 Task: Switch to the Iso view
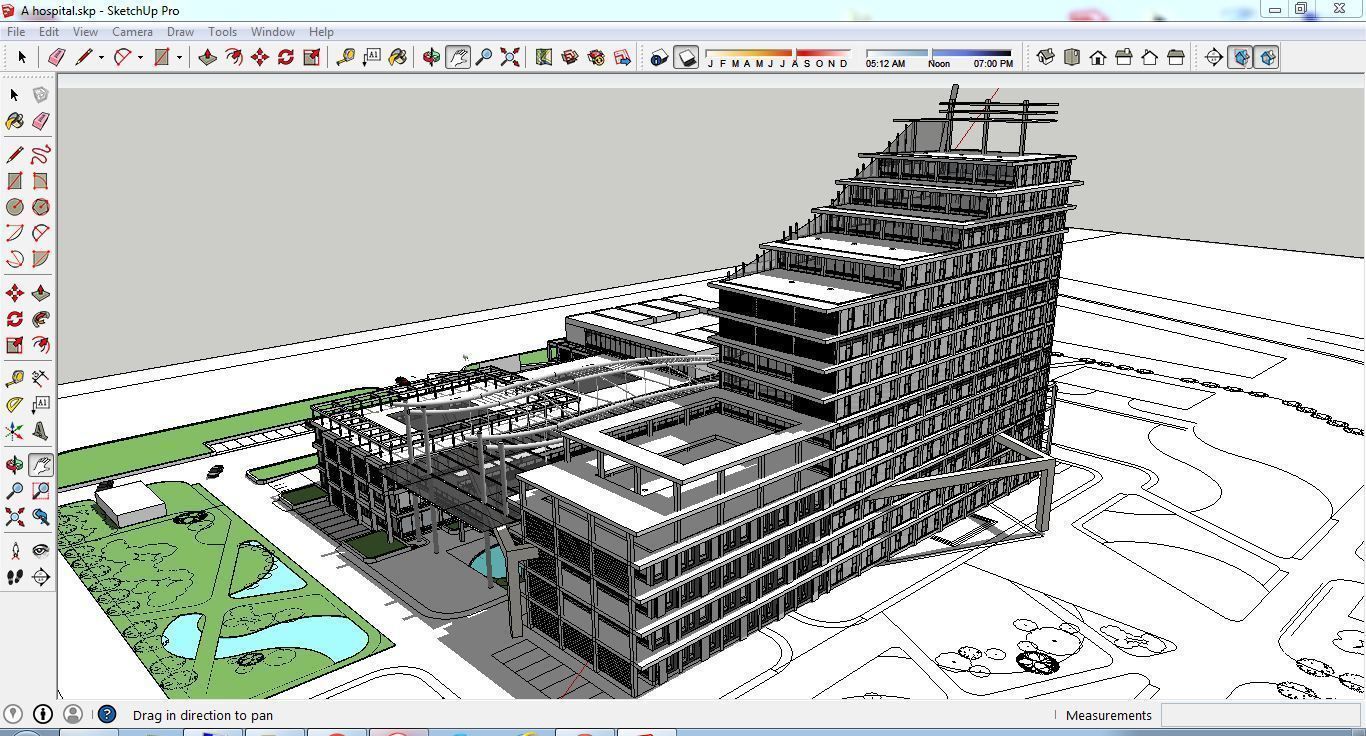(1046, 58)
